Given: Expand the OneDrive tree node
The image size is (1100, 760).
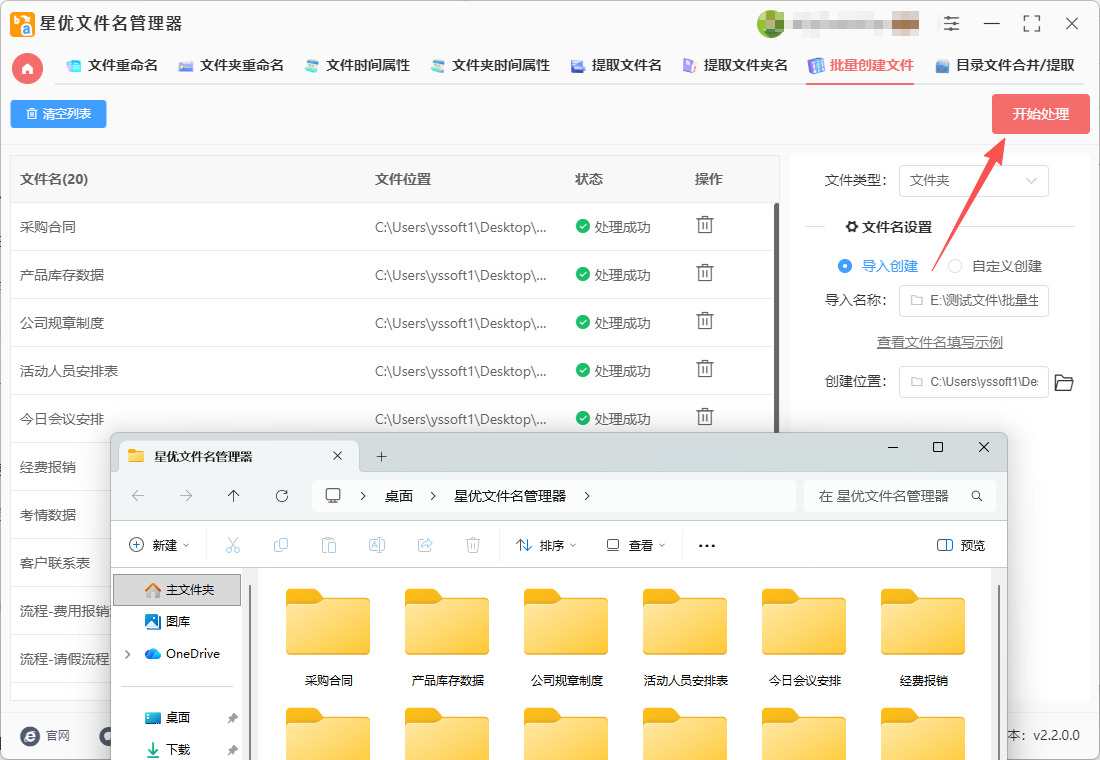Looking at the screenshot, I should 127,654.
